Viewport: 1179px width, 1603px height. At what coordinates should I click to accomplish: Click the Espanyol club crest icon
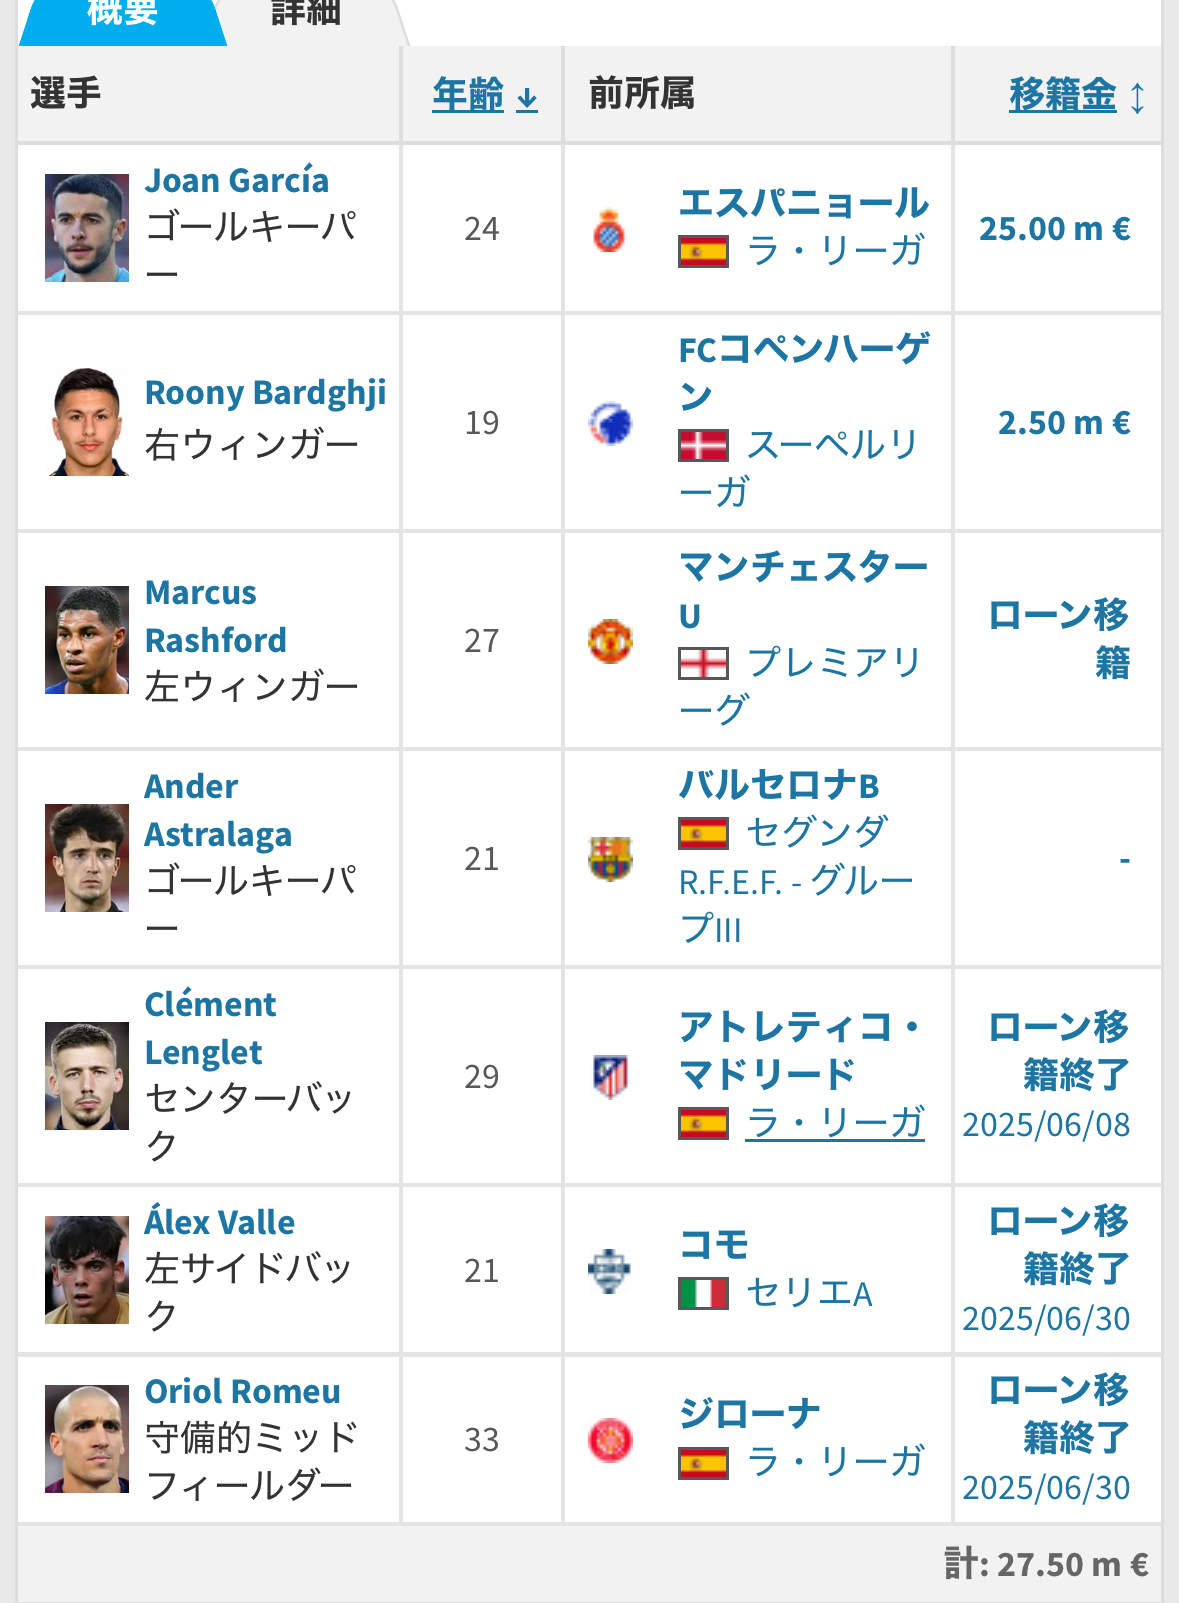609,229
